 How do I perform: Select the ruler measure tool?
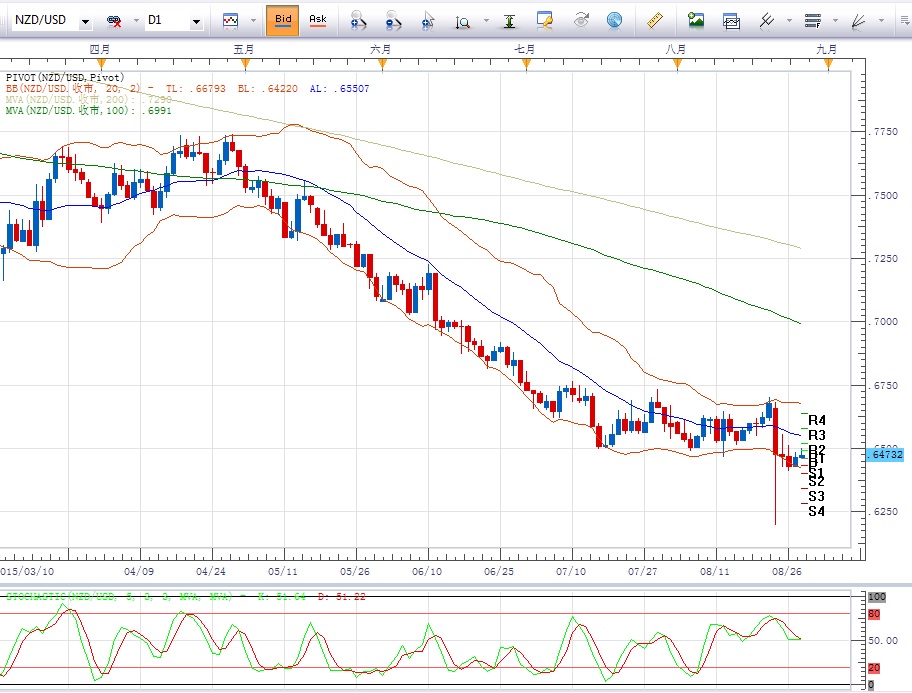(x=655, y=21)
